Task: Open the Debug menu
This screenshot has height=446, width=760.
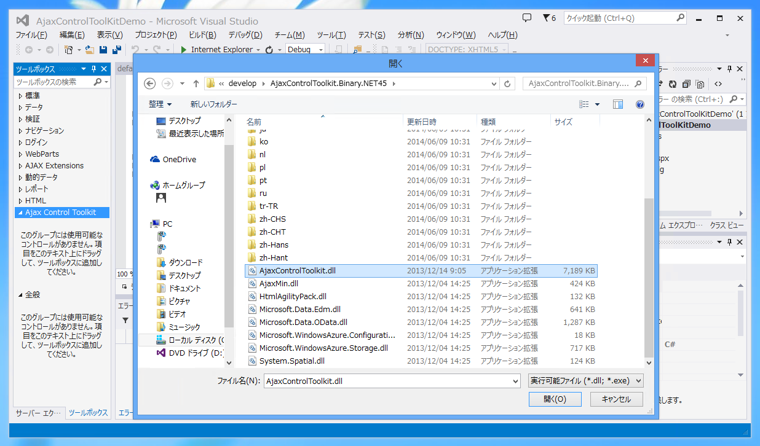Action: [245, 35]
